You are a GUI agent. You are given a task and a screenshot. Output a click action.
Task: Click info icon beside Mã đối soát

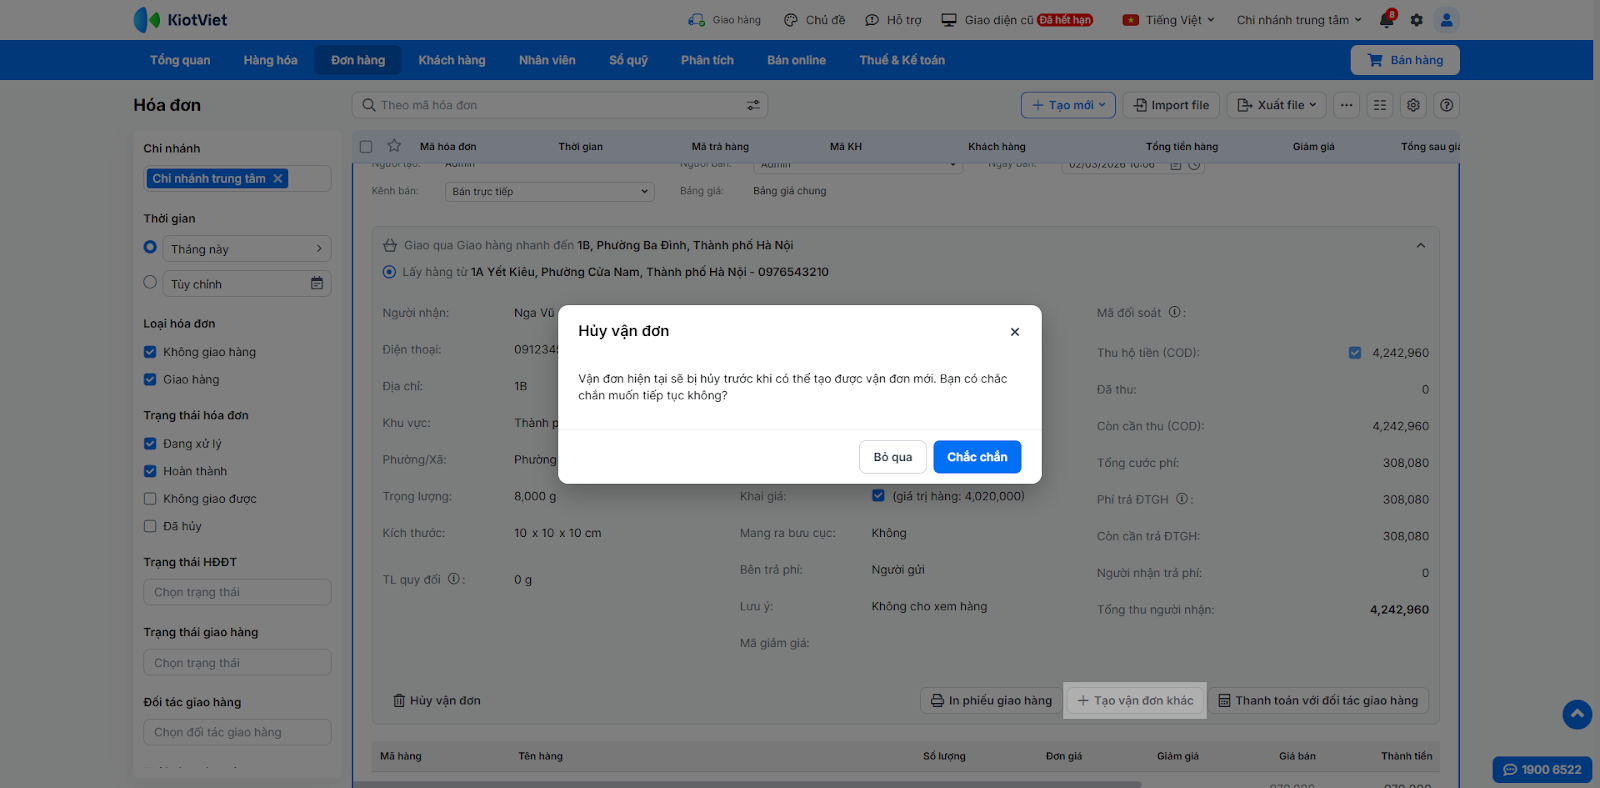pyautogui.click(x=1175, y=313)
